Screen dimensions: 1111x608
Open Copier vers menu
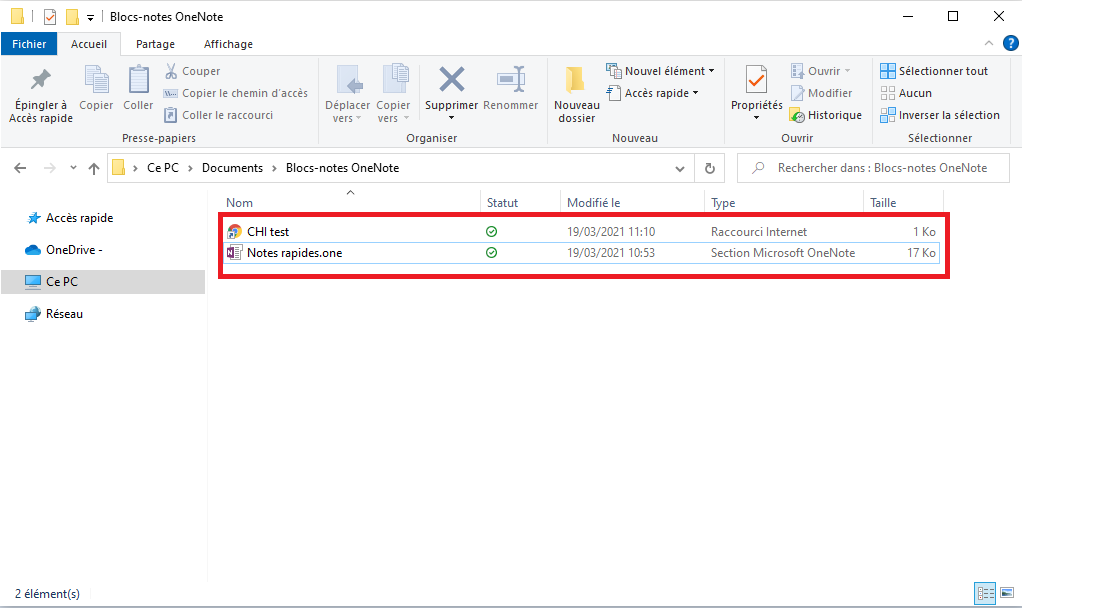click(x=393, y=95)
